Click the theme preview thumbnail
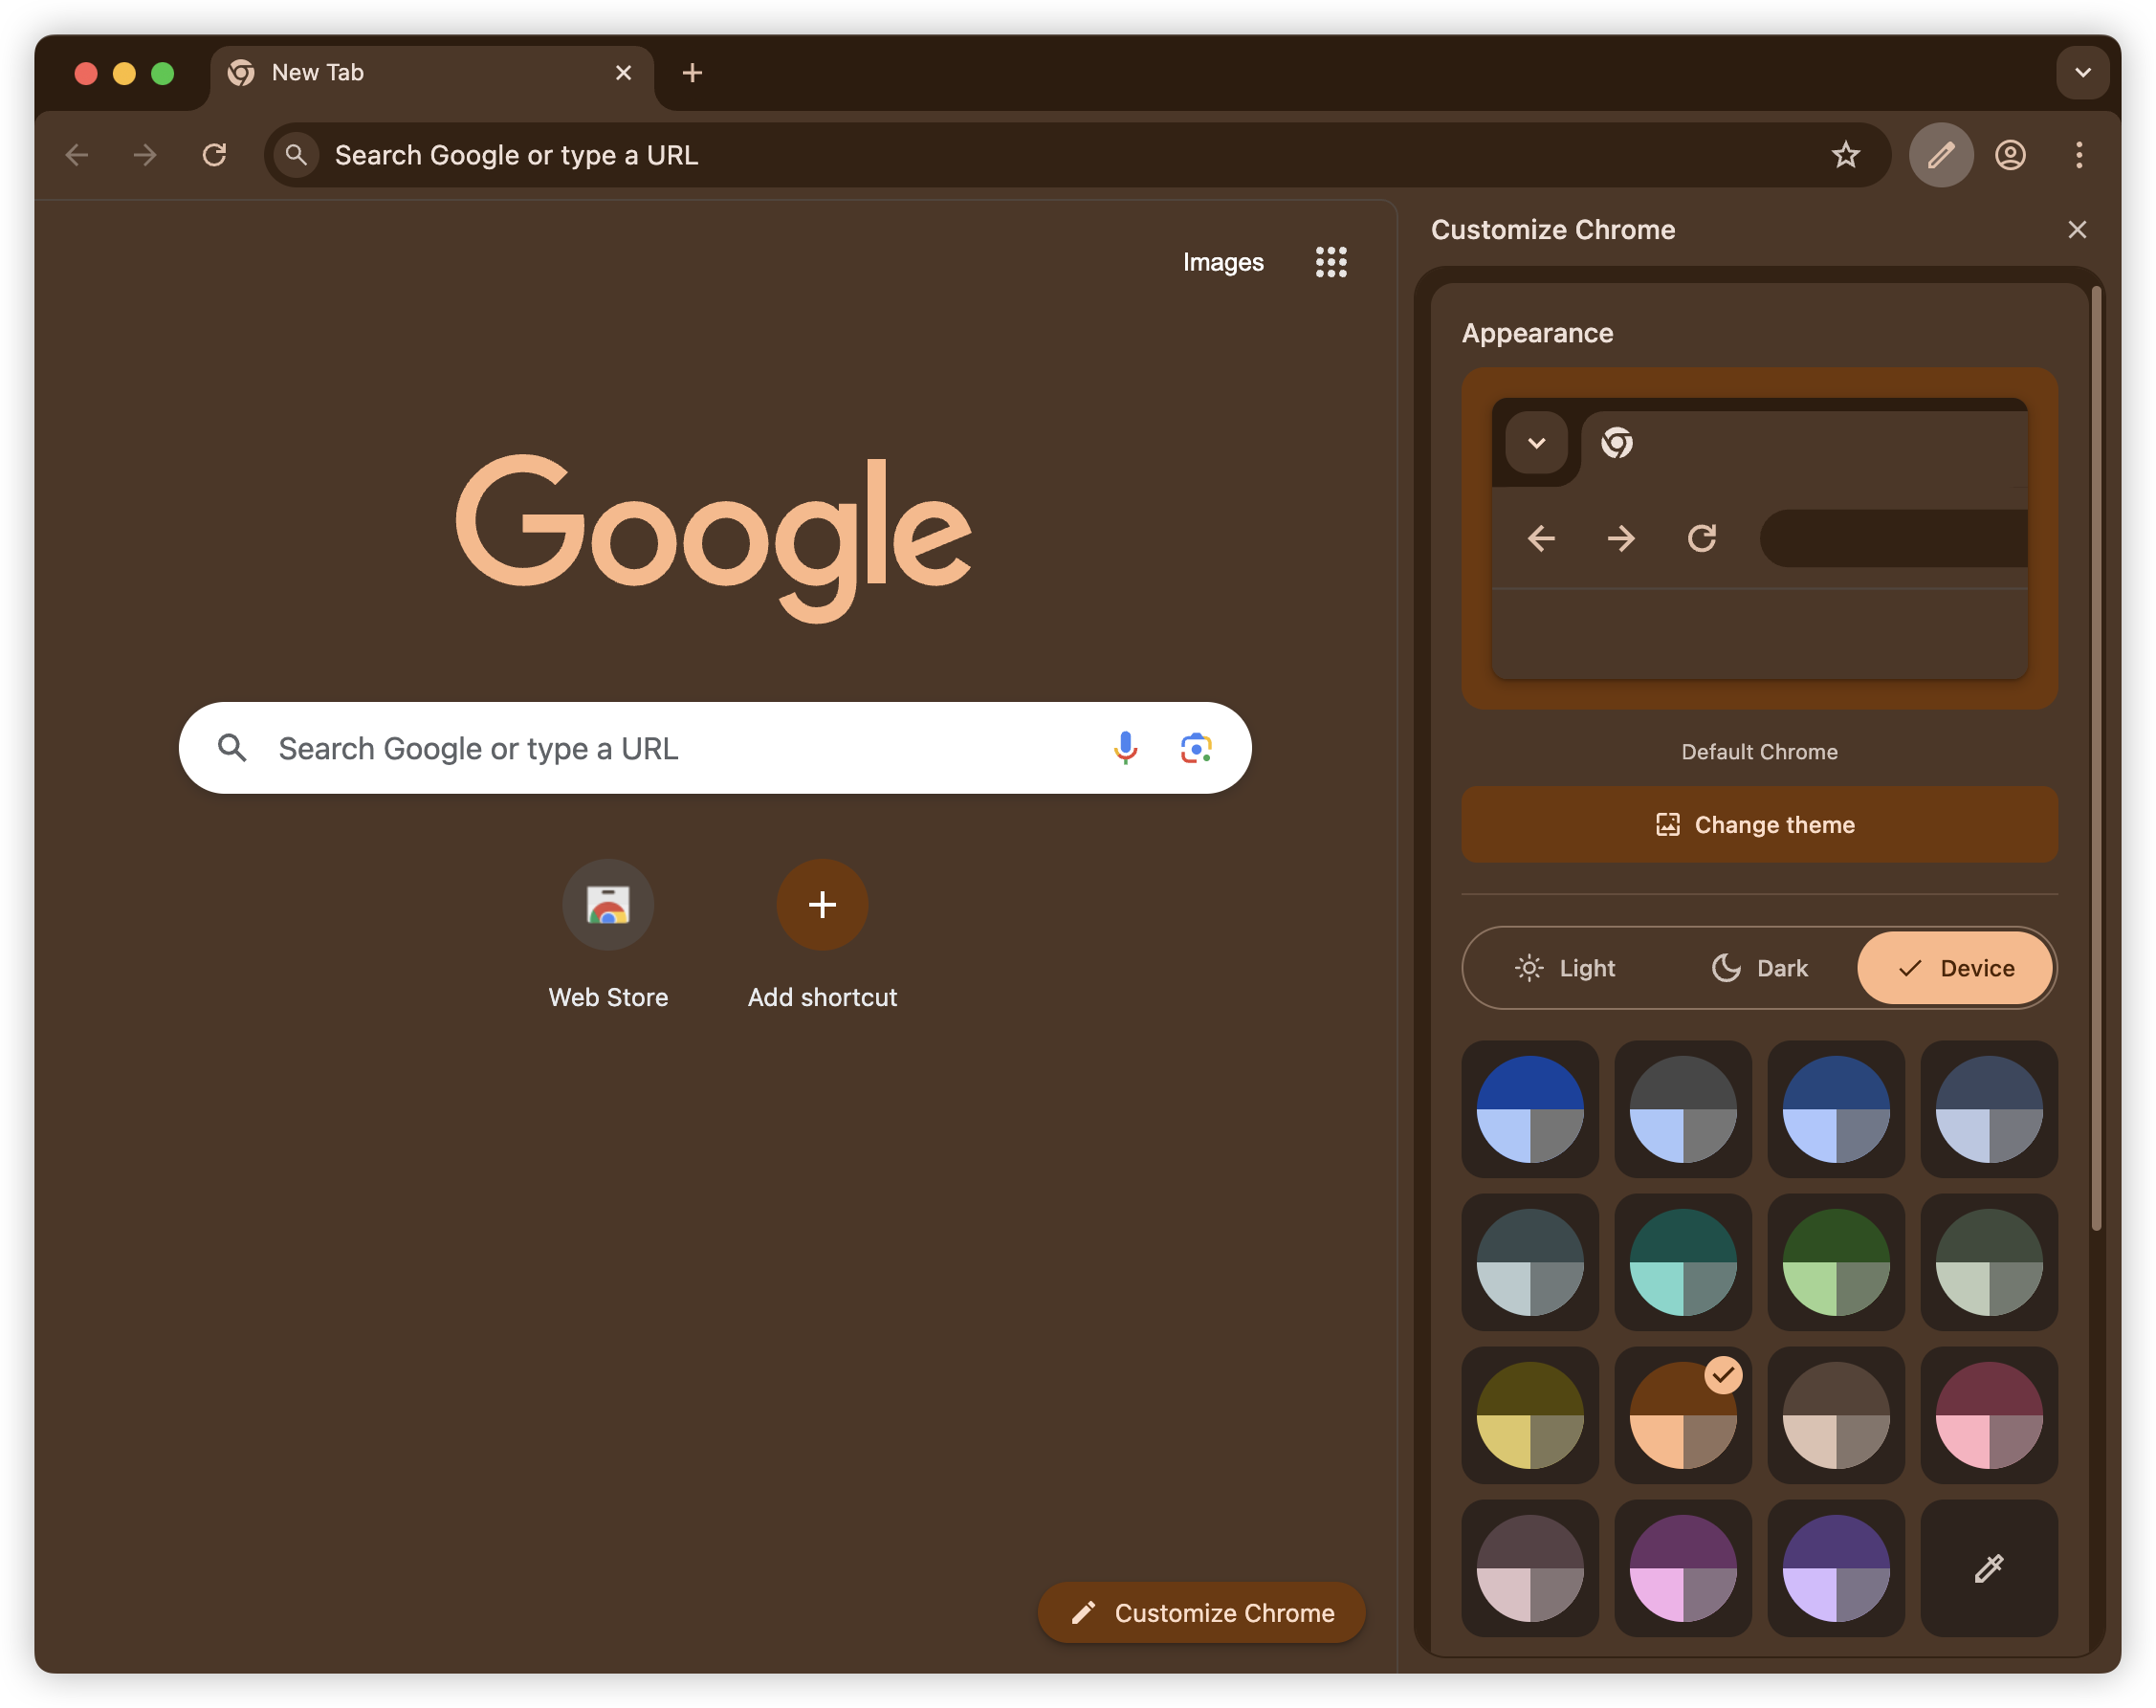Image resolution: width=2156 pixels, height=1708 pixels. (x=1759, y=539)
